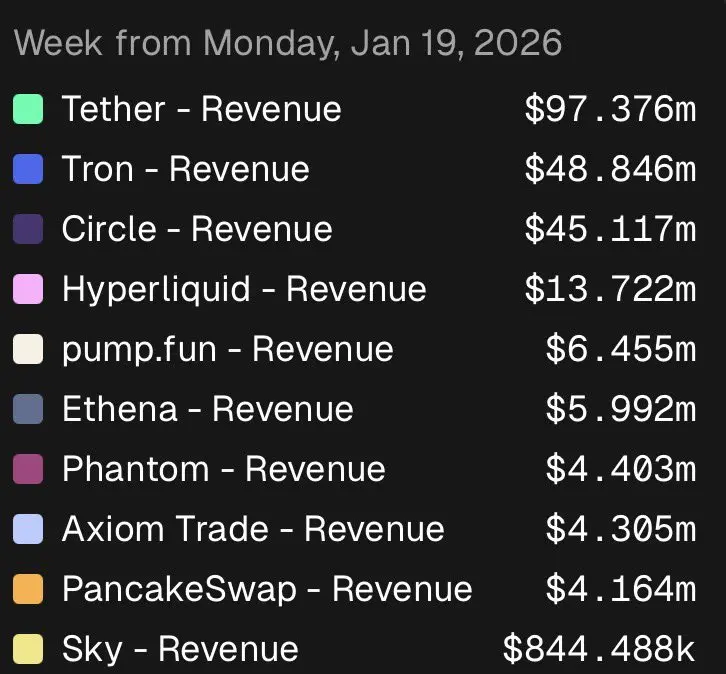Select Circle's $45.117m revenue value

click(609, 229)
